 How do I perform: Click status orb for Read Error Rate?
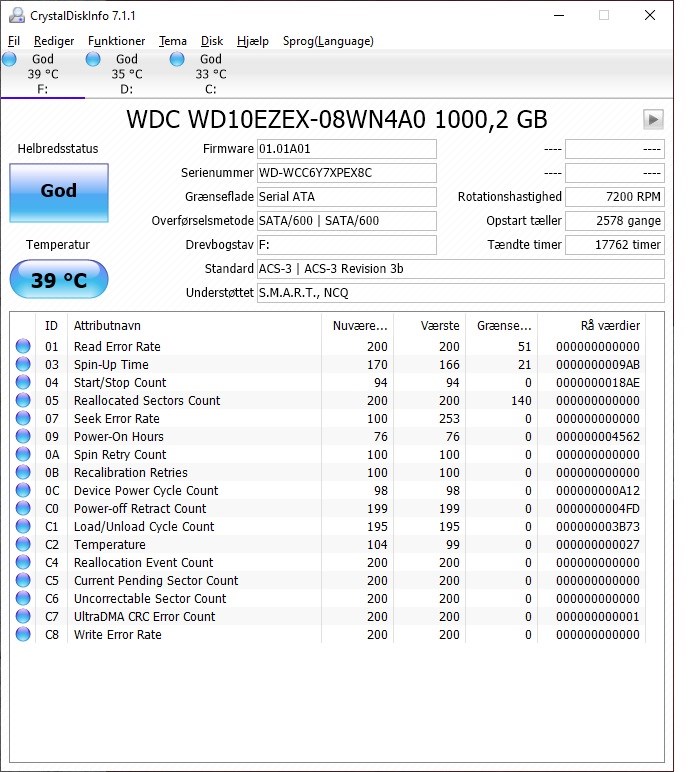coord(23,346)
